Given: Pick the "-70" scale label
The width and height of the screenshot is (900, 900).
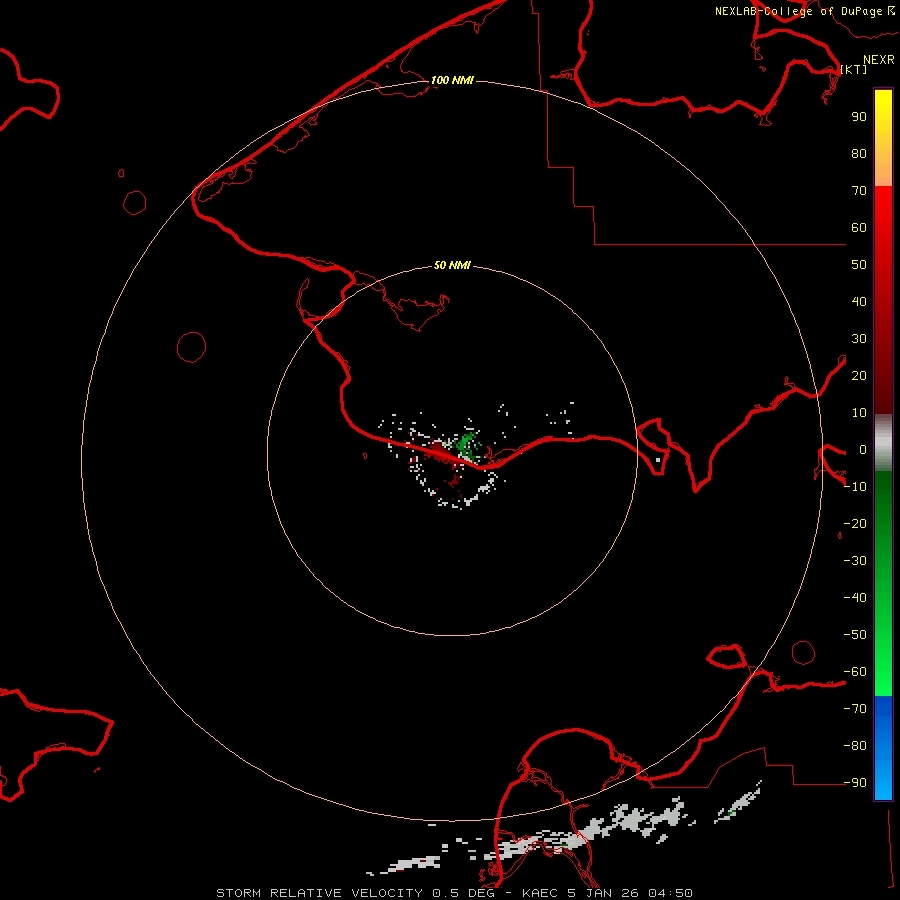Looking at the screenshot, I should 855,709.
